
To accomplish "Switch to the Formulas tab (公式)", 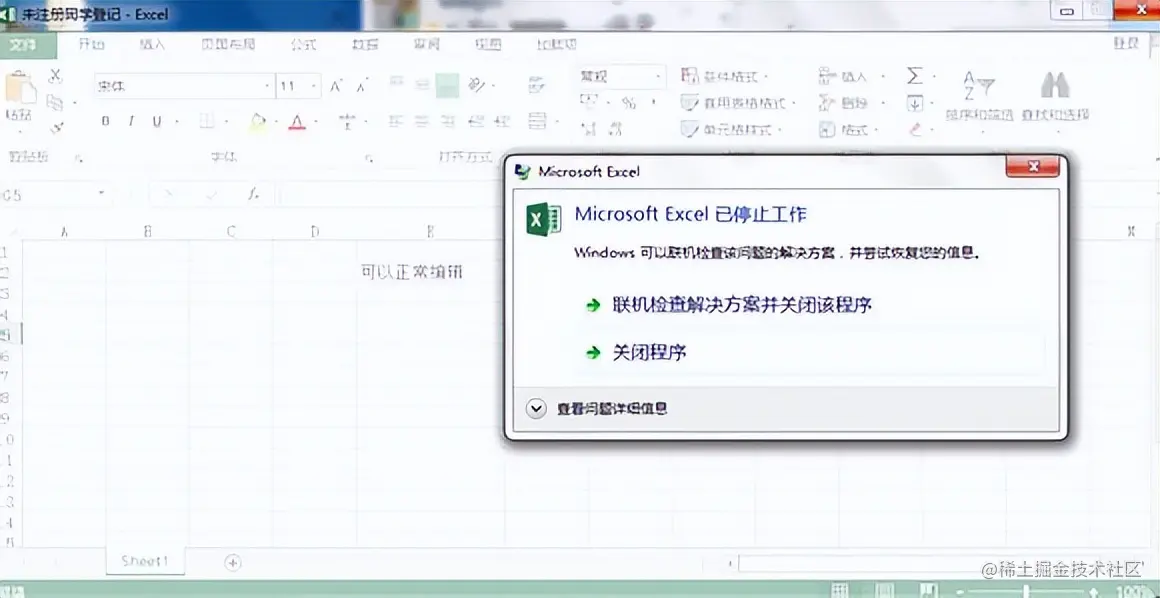I will pos(303,44).
